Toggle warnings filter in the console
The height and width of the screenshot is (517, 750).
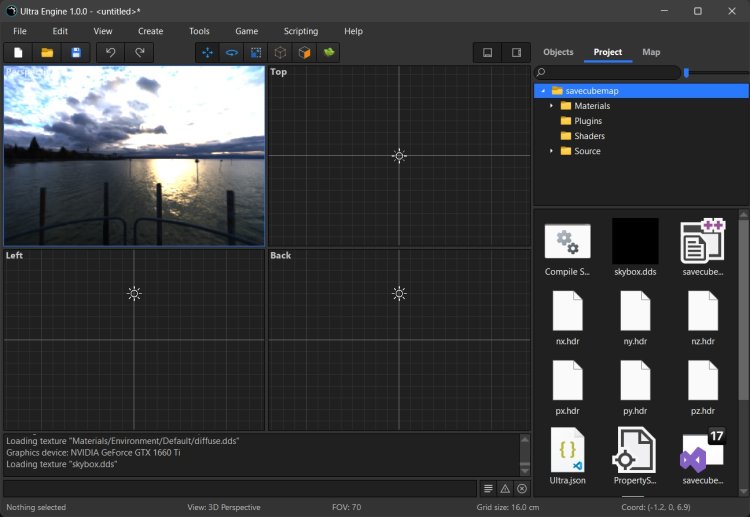coord(505,488)
